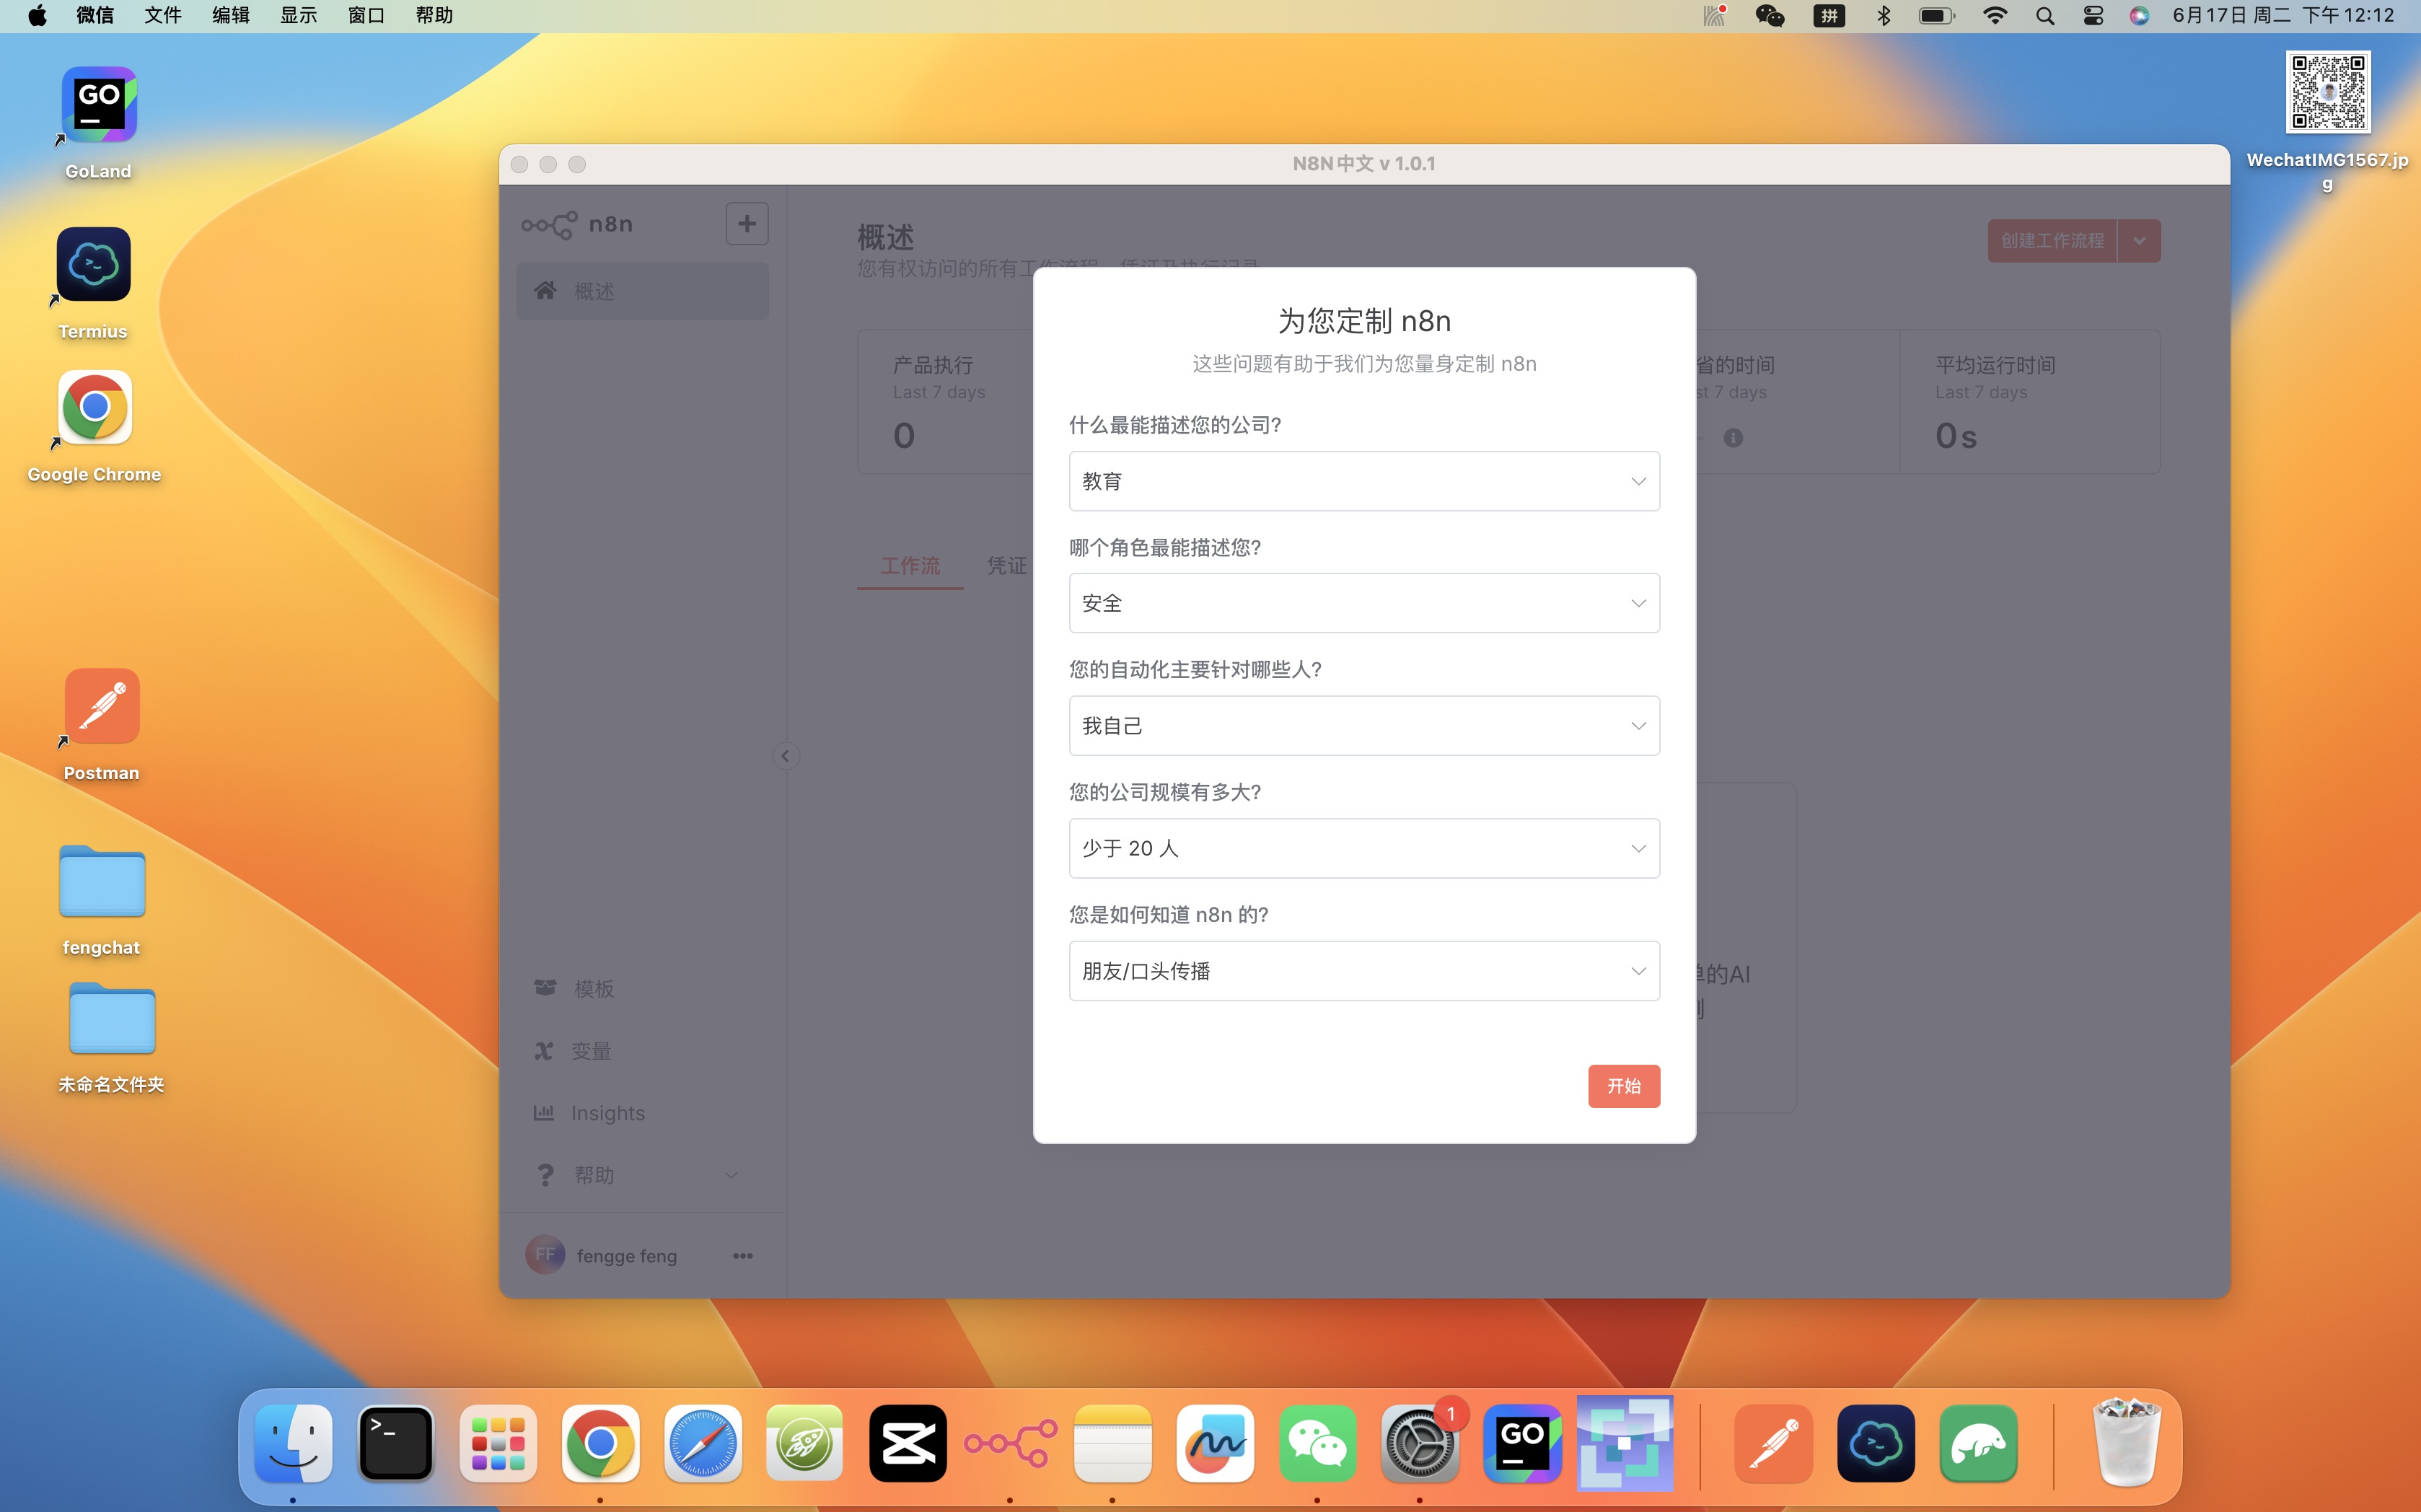The width and height of the screenshot is (2421, 1512).
Task: Click the 开始 button in the dialog
Action: pyautogui.click(x=1624, y=1086)
